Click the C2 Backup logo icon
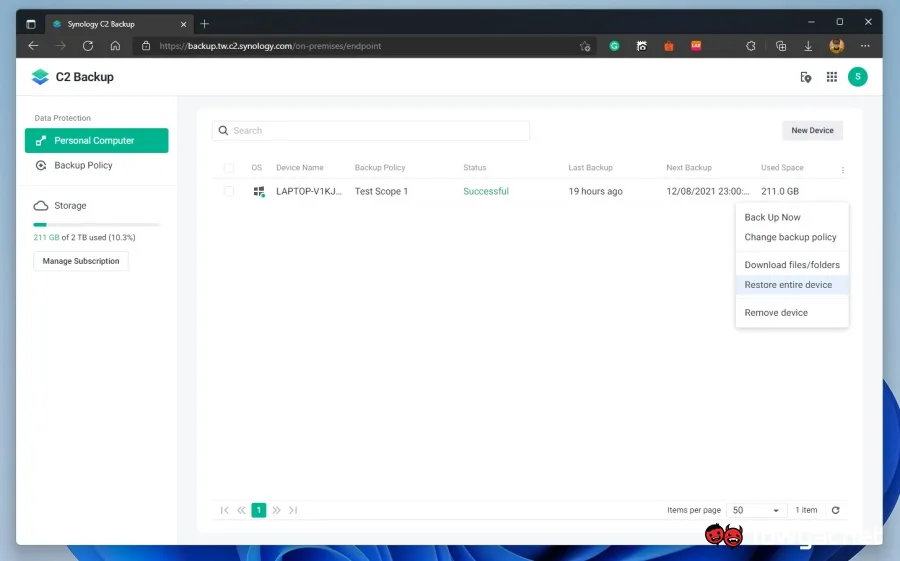Image resolution: width=900 pixels, height=561 pixels. pyautogui.click(x=40, y=77)
